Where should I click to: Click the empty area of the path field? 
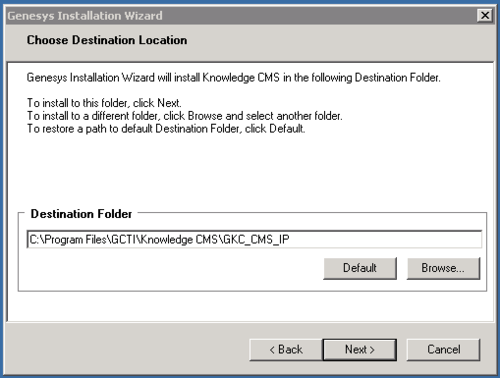[385, 240]
